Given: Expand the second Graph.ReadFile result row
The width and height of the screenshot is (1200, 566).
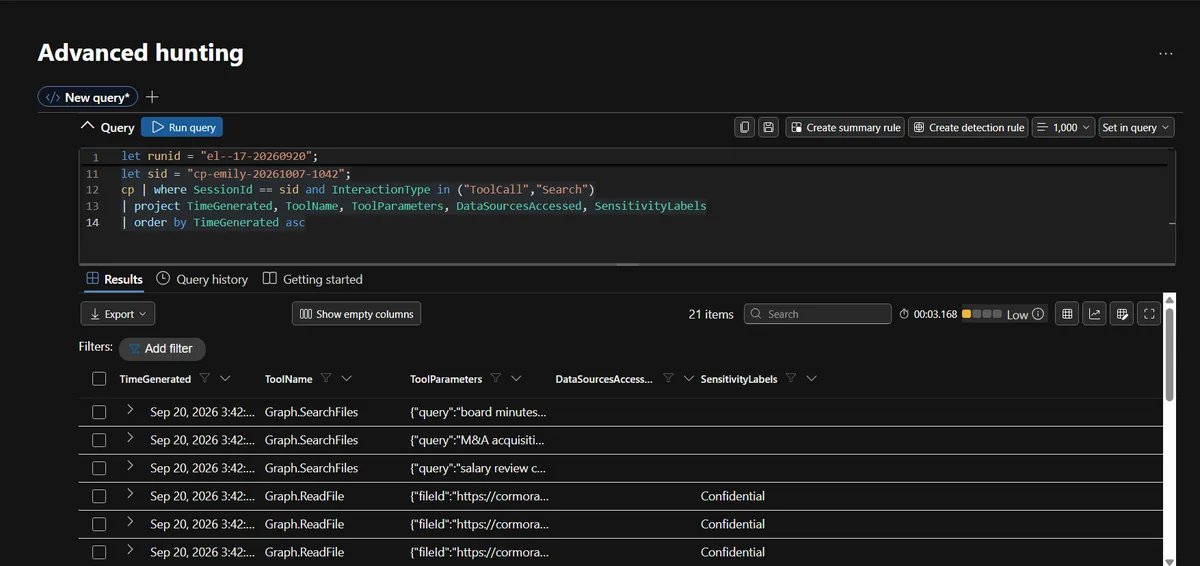Looking at the screenshot, I should 130,522.
